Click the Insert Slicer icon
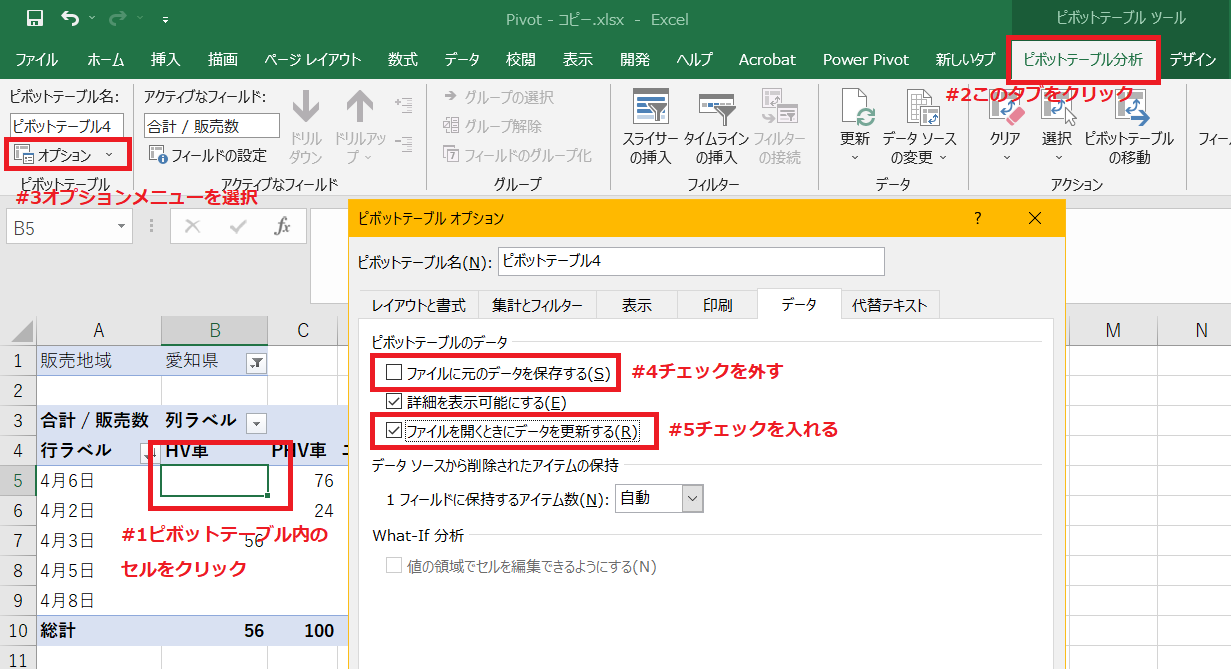Screen dimensions: 1231x669 [650, 108]
